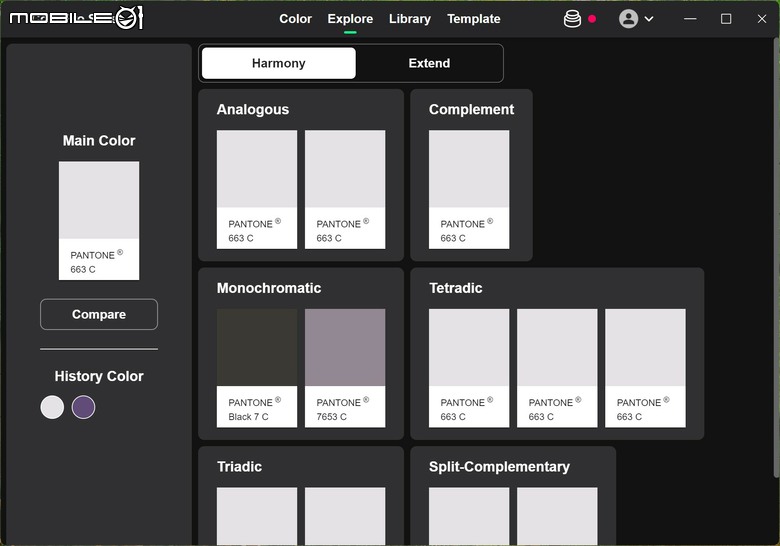This screenshot has width=780, height=546.
Task: Switch to the Explore tab
Action: [350, 19]
